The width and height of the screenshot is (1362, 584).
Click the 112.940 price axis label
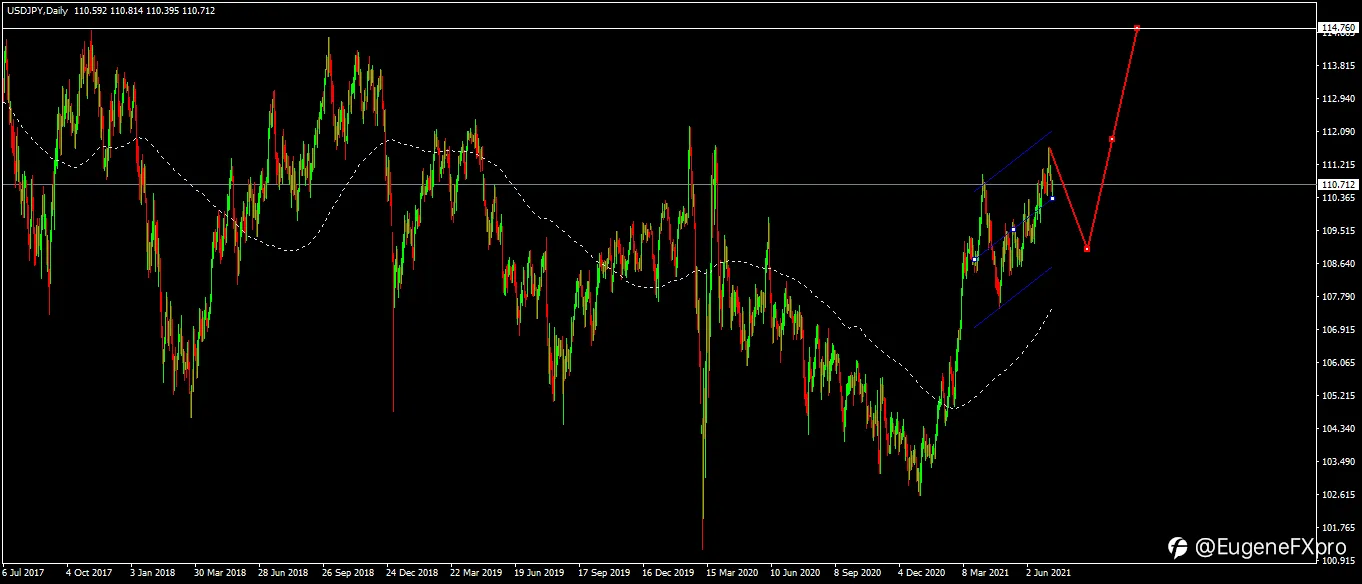tap(1337, 99)
